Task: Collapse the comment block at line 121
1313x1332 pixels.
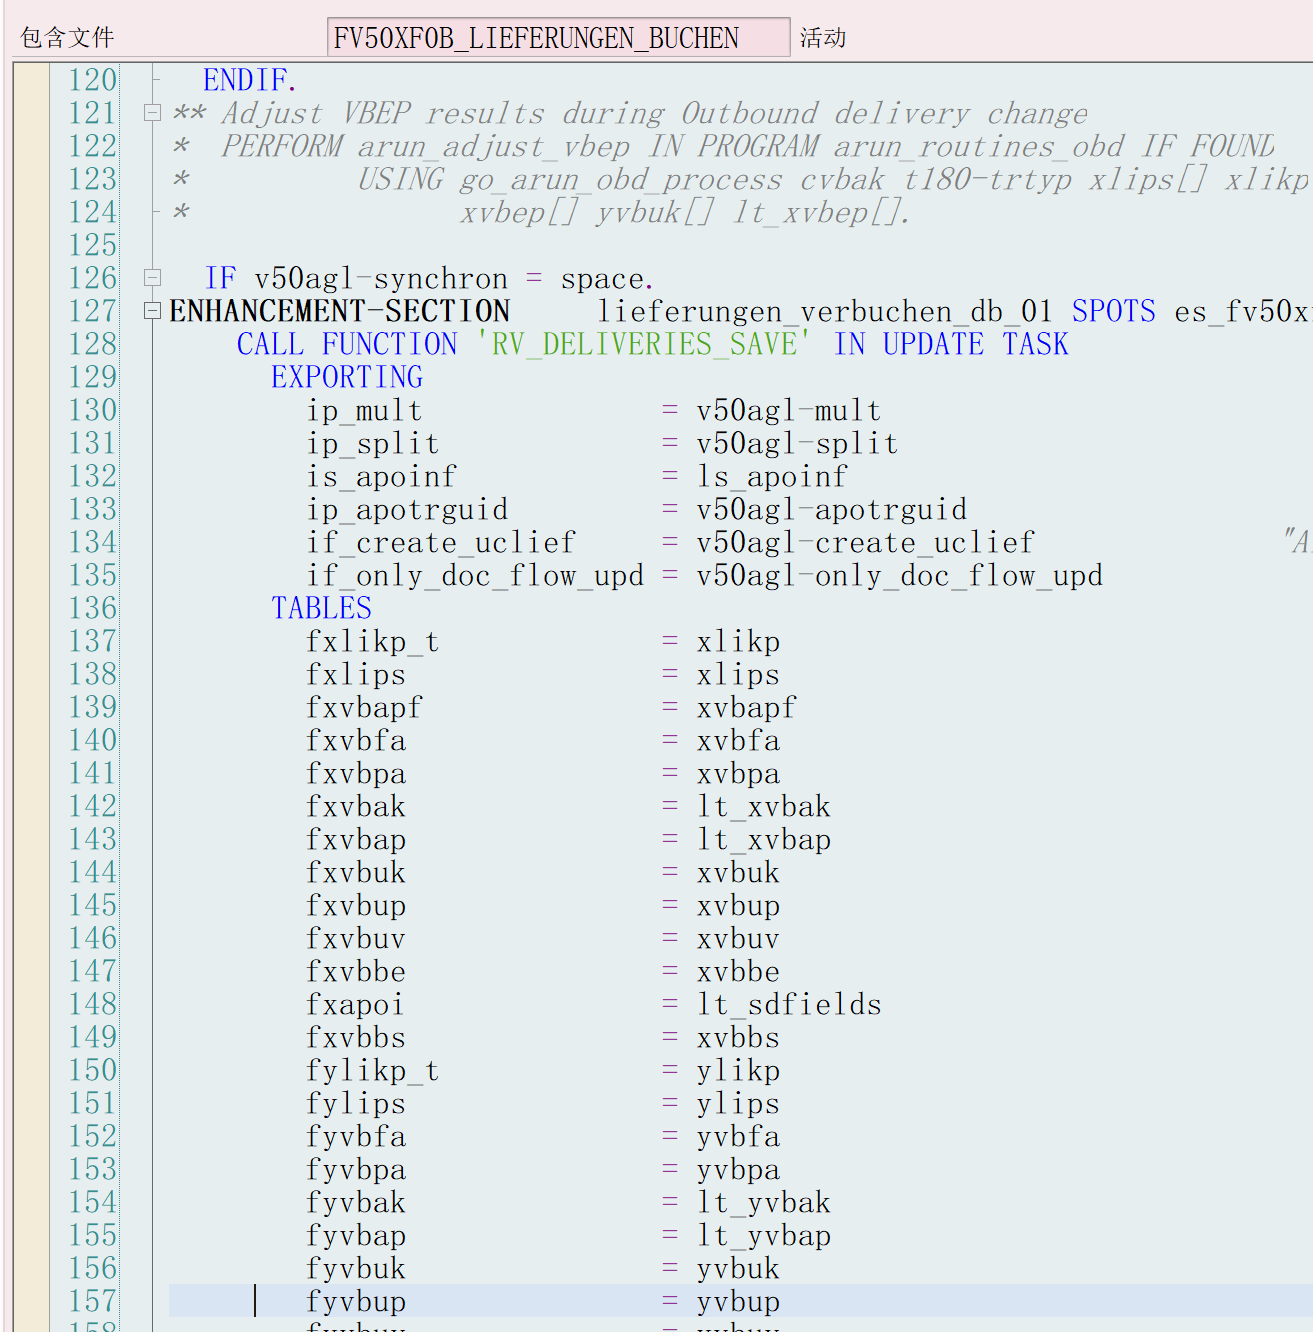Action: click(x=152, y=113)
